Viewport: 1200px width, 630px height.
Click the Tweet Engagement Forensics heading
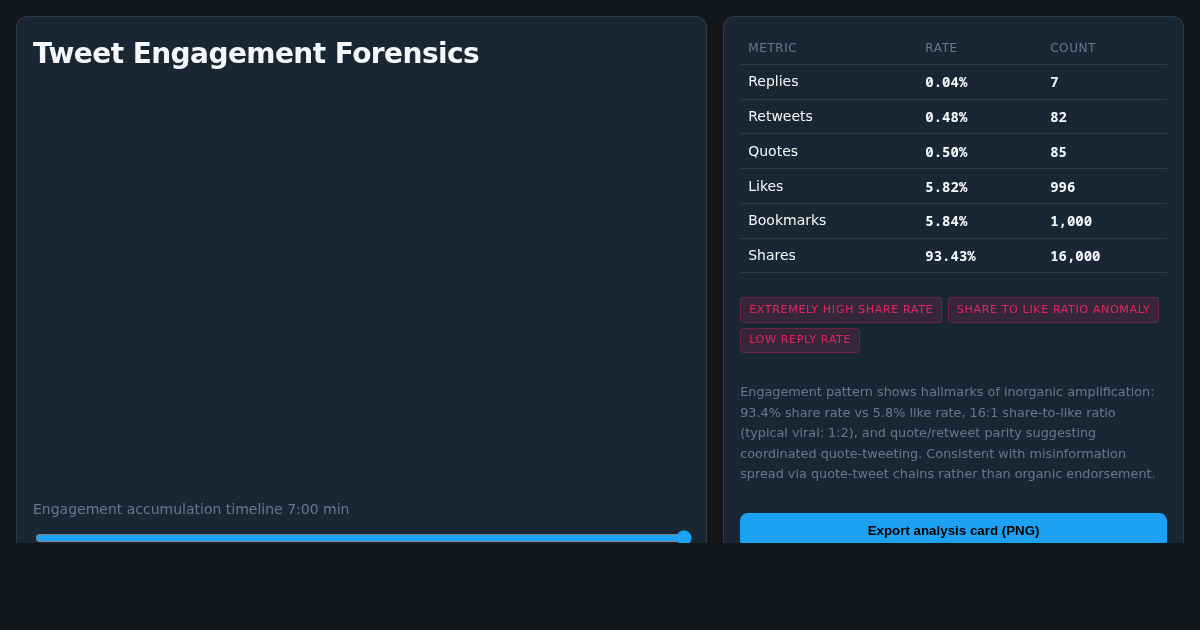(256, 53)
